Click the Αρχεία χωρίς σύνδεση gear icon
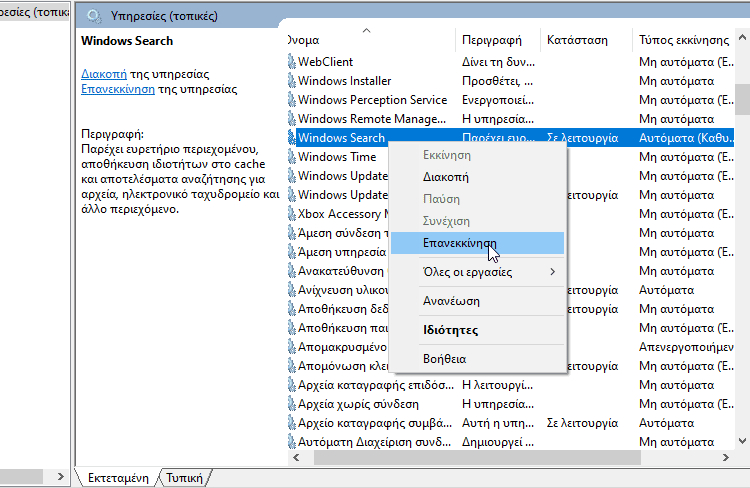Image resolution: width=750 pixels, height=488 pixels. pos(292,404)
